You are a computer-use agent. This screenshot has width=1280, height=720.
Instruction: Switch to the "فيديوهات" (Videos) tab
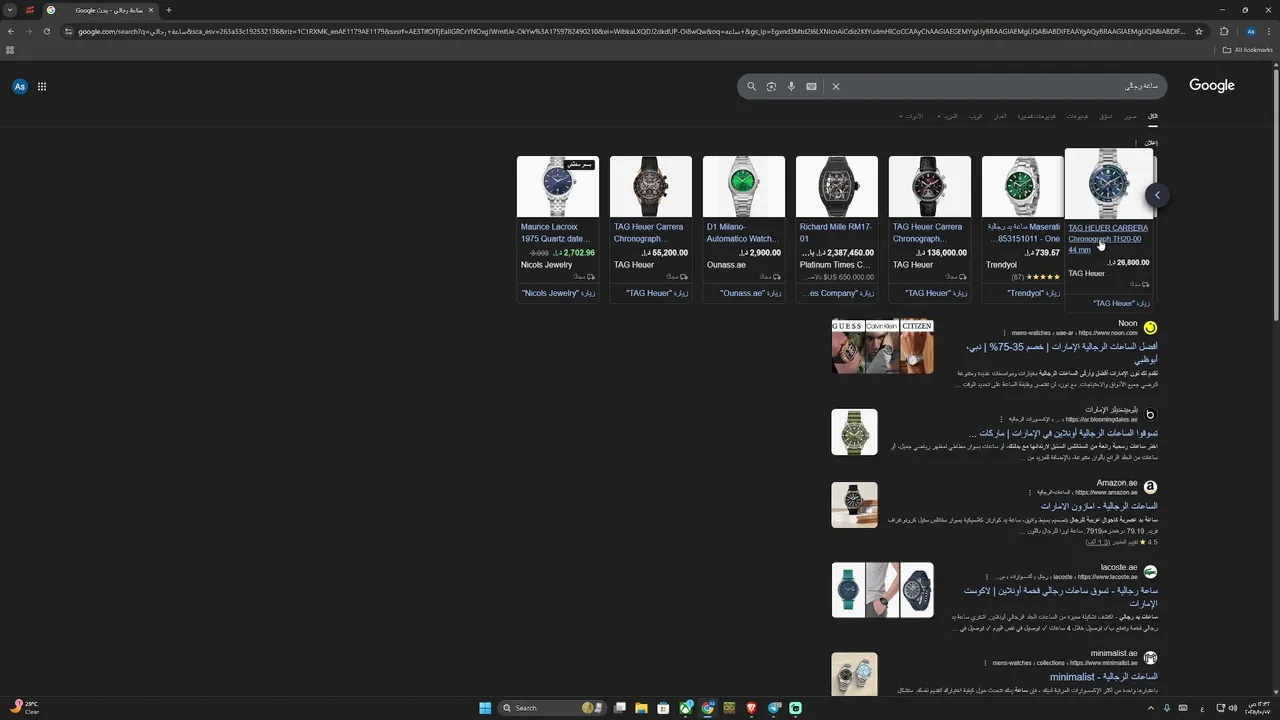(x=1077, y=116)
